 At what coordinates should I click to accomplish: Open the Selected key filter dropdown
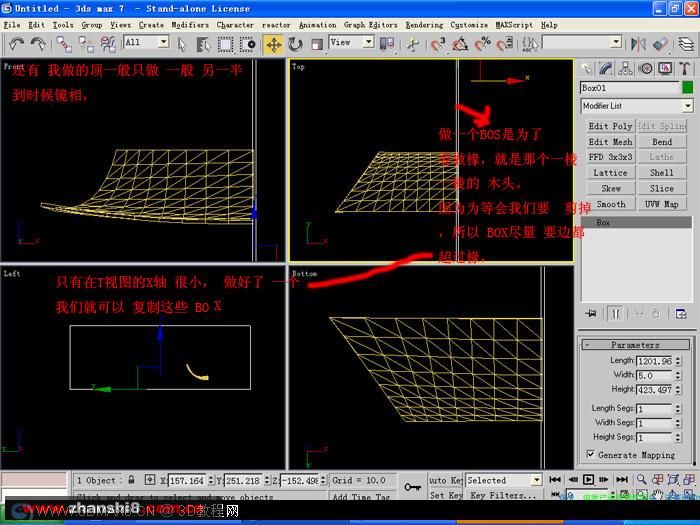tap(537, 480)
